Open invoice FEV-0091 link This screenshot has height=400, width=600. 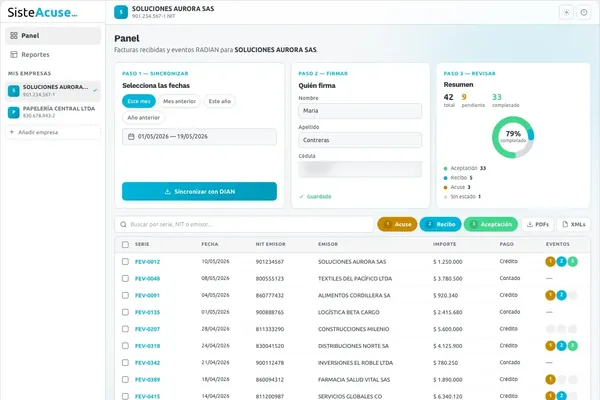pyautogui.click(x=147, y=296)
